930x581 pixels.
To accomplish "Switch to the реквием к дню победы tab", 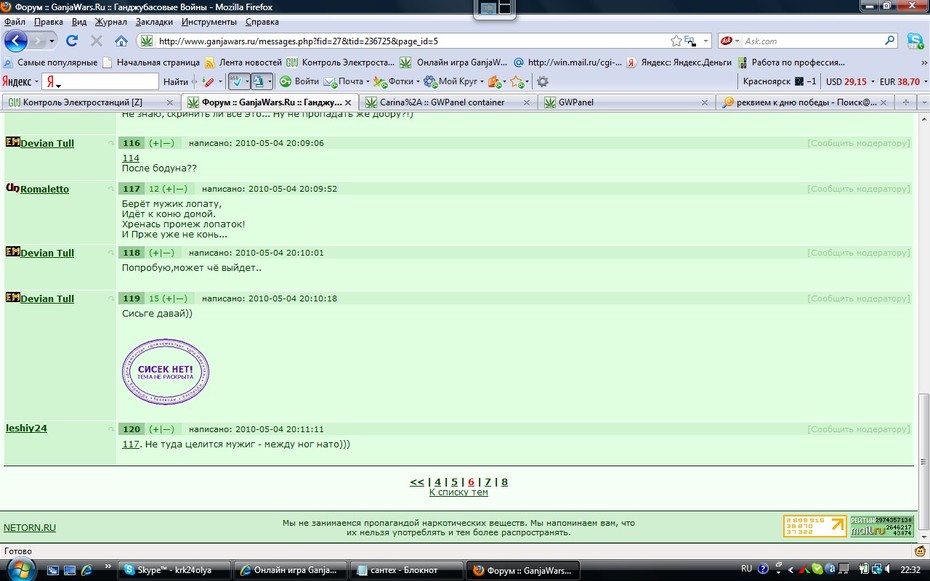I will tap(804, 102).
